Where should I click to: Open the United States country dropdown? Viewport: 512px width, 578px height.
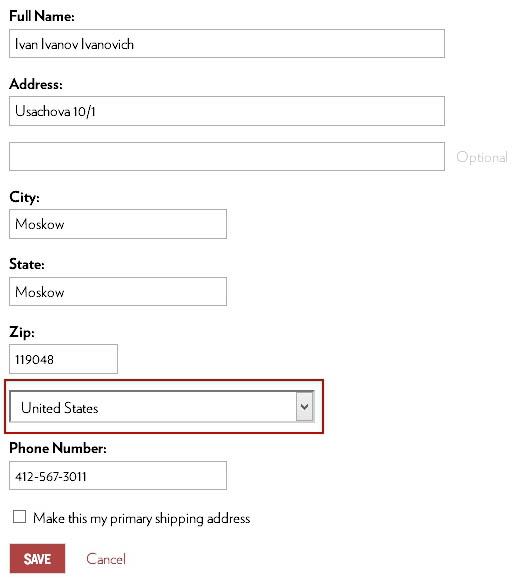tap(162, 406)
